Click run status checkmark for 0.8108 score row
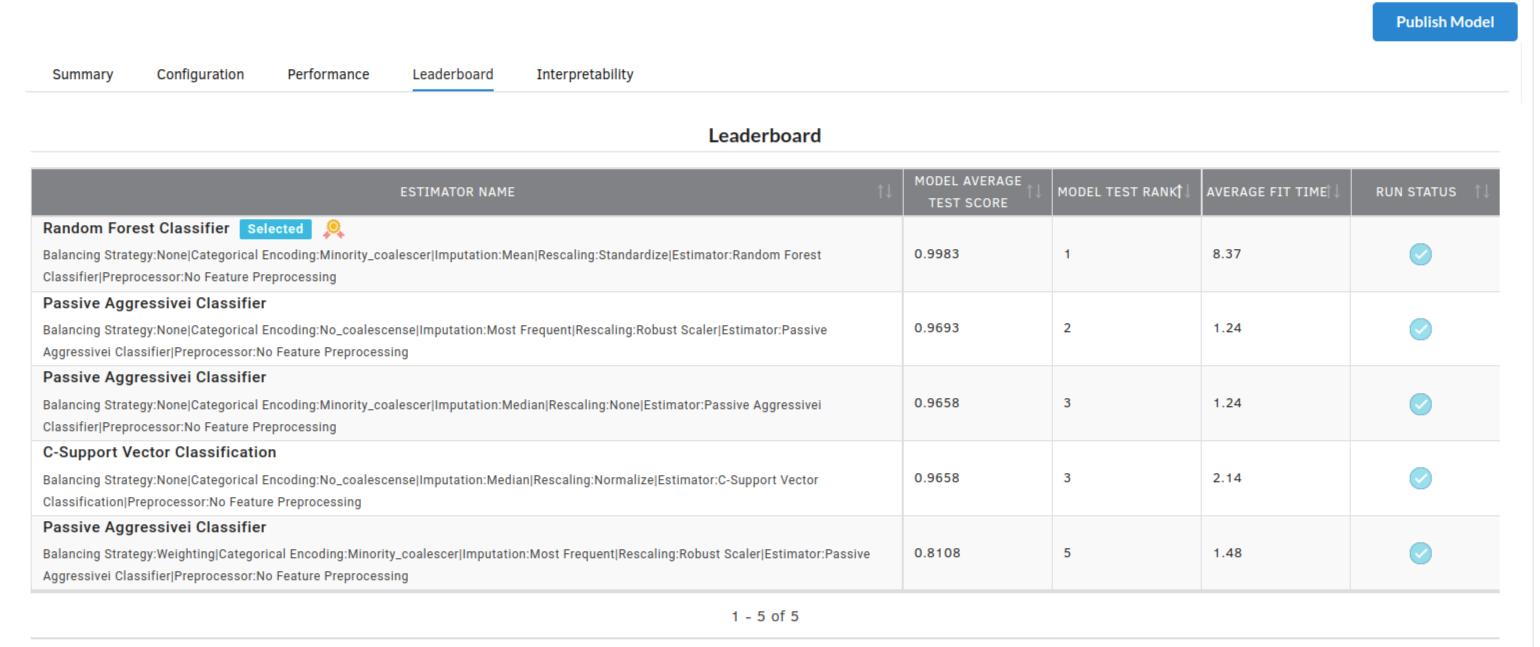This screenshot has height=647, width=1540. point(1420,553)
